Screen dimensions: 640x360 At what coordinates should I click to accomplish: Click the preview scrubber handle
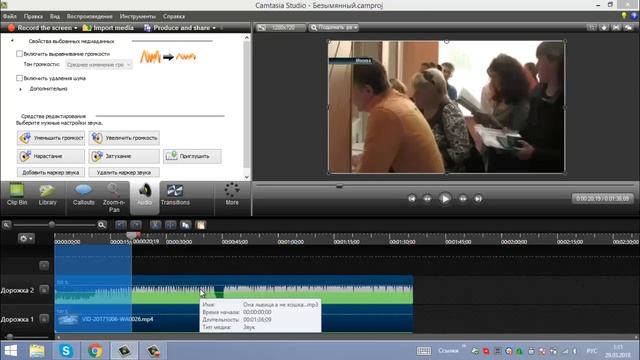[339, 186]
